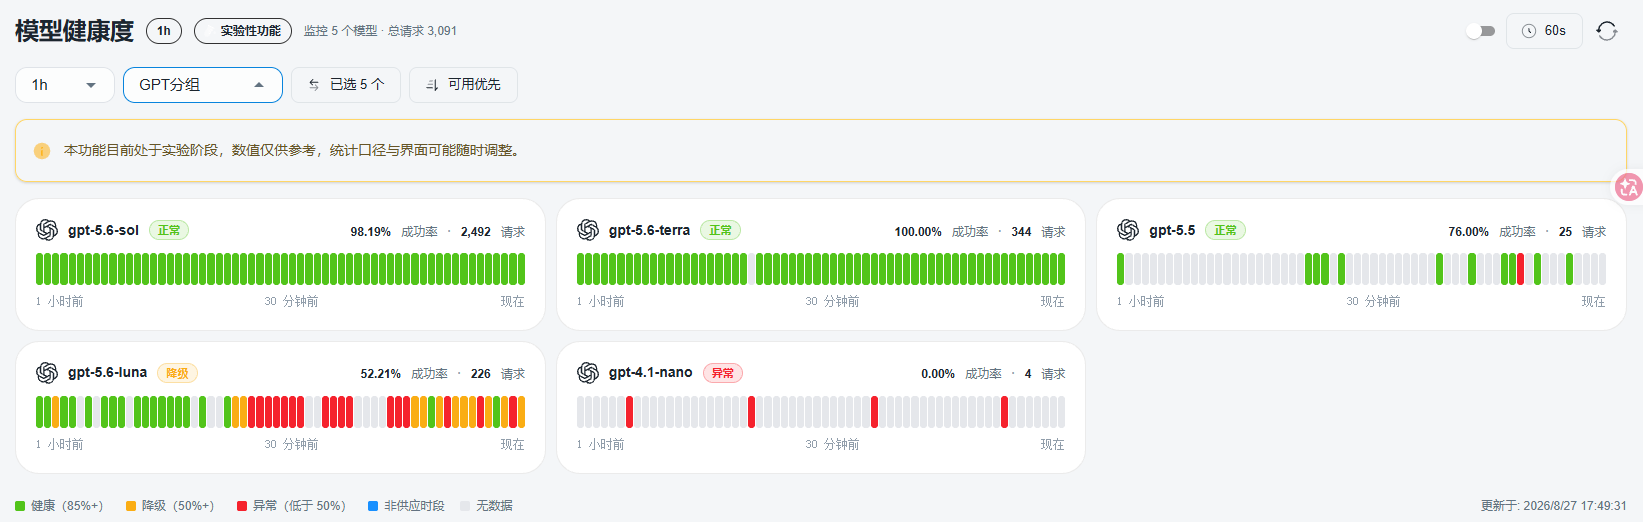The height and width of the screenshot is (522, 1643).
Task: Click the clock icon beside 60s
Action: click(x=1528, y=31)
